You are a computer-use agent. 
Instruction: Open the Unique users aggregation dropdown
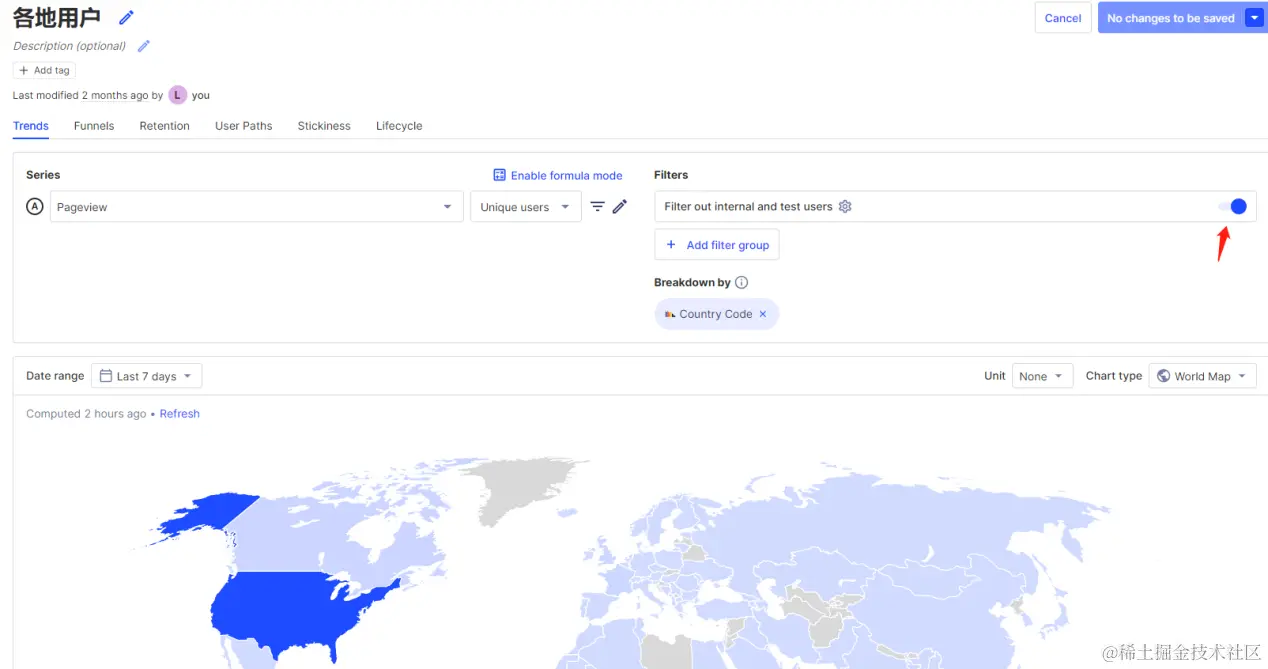click(x=526, y=207)
